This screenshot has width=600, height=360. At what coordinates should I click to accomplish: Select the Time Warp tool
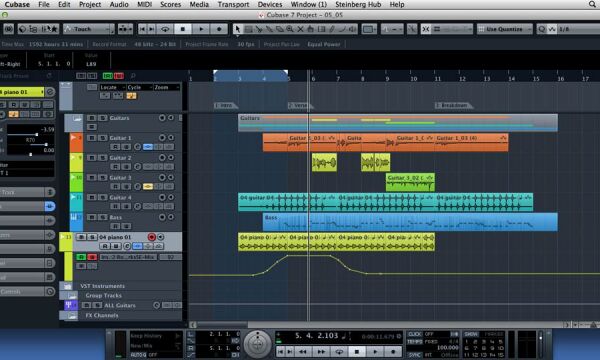pos(321,29)
